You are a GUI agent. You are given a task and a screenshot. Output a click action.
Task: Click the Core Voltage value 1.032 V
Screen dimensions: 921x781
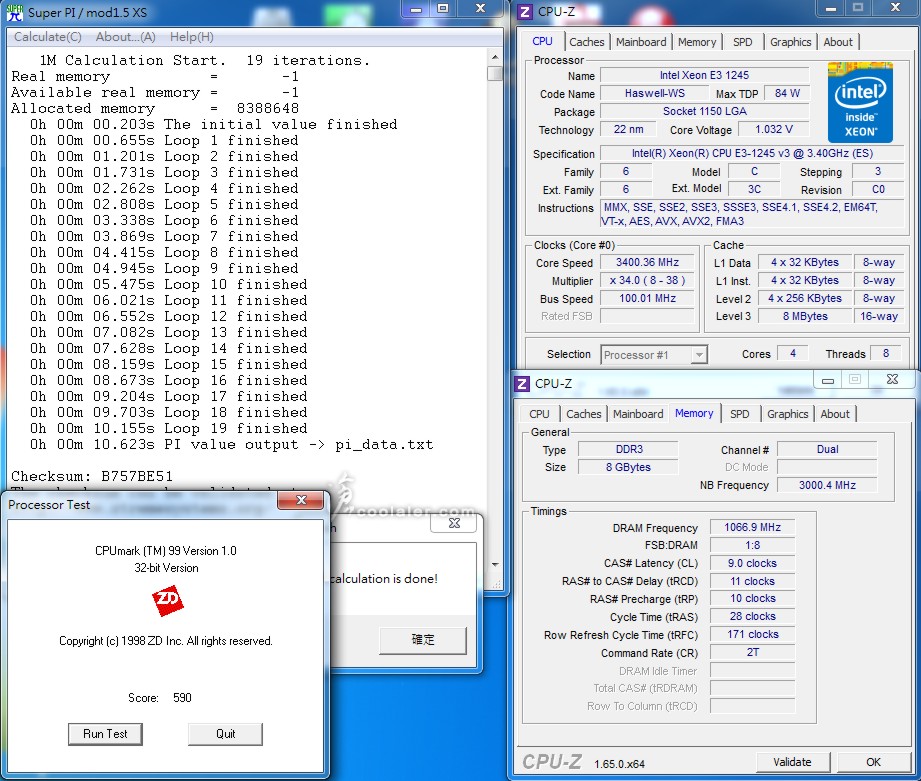[x=774, y=129]
